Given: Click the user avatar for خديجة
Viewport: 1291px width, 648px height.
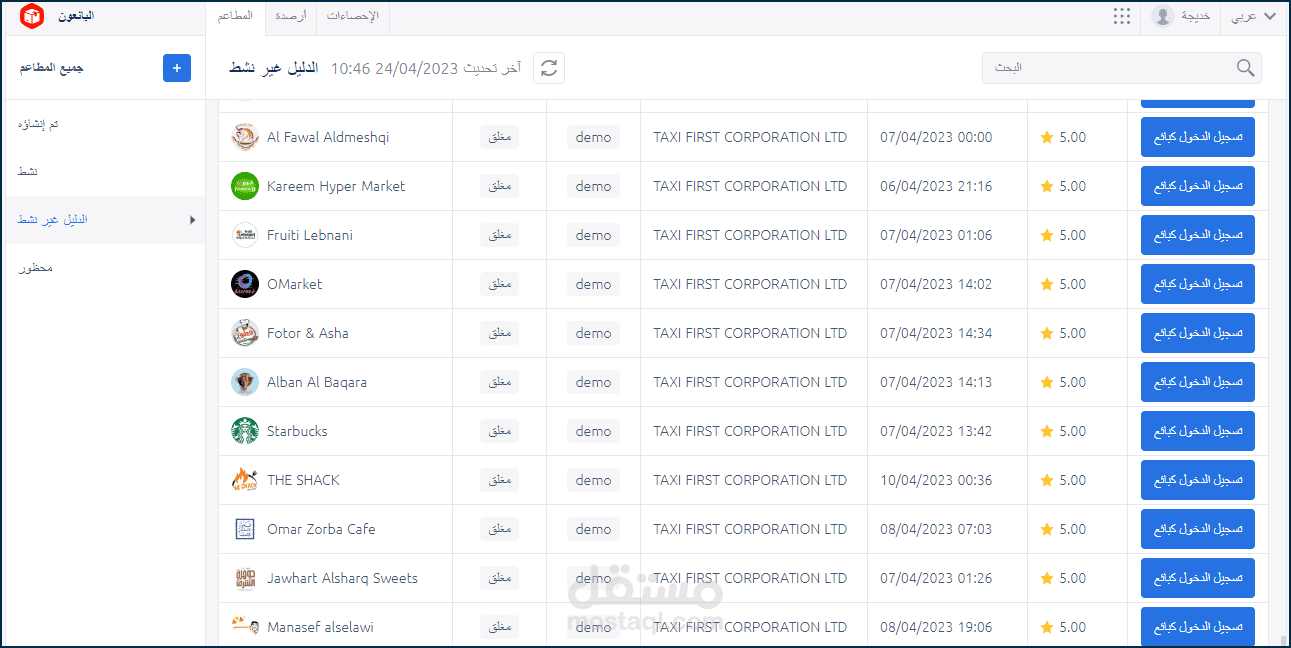Looking at the screenshot, I should point(1162,16).
